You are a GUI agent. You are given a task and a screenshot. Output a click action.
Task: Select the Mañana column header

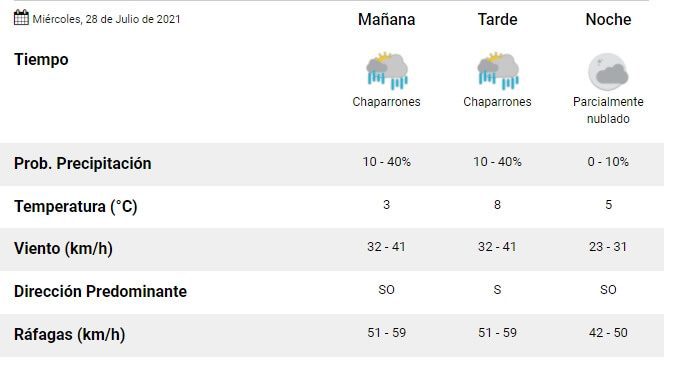[x=386, y=20]
